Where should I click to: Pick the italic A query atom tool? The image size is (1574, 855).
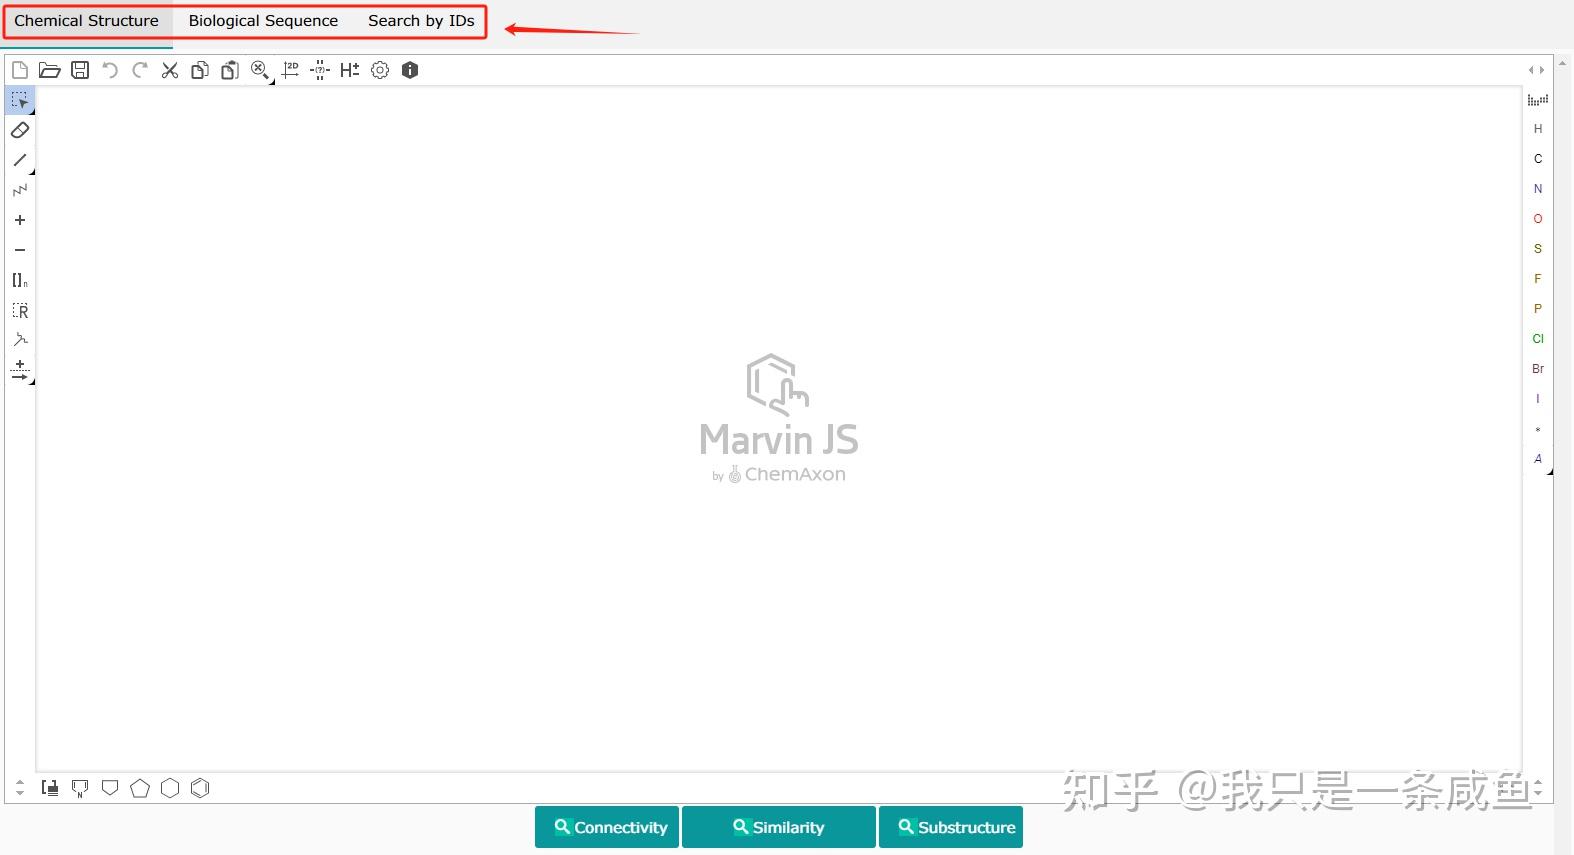1538,459
